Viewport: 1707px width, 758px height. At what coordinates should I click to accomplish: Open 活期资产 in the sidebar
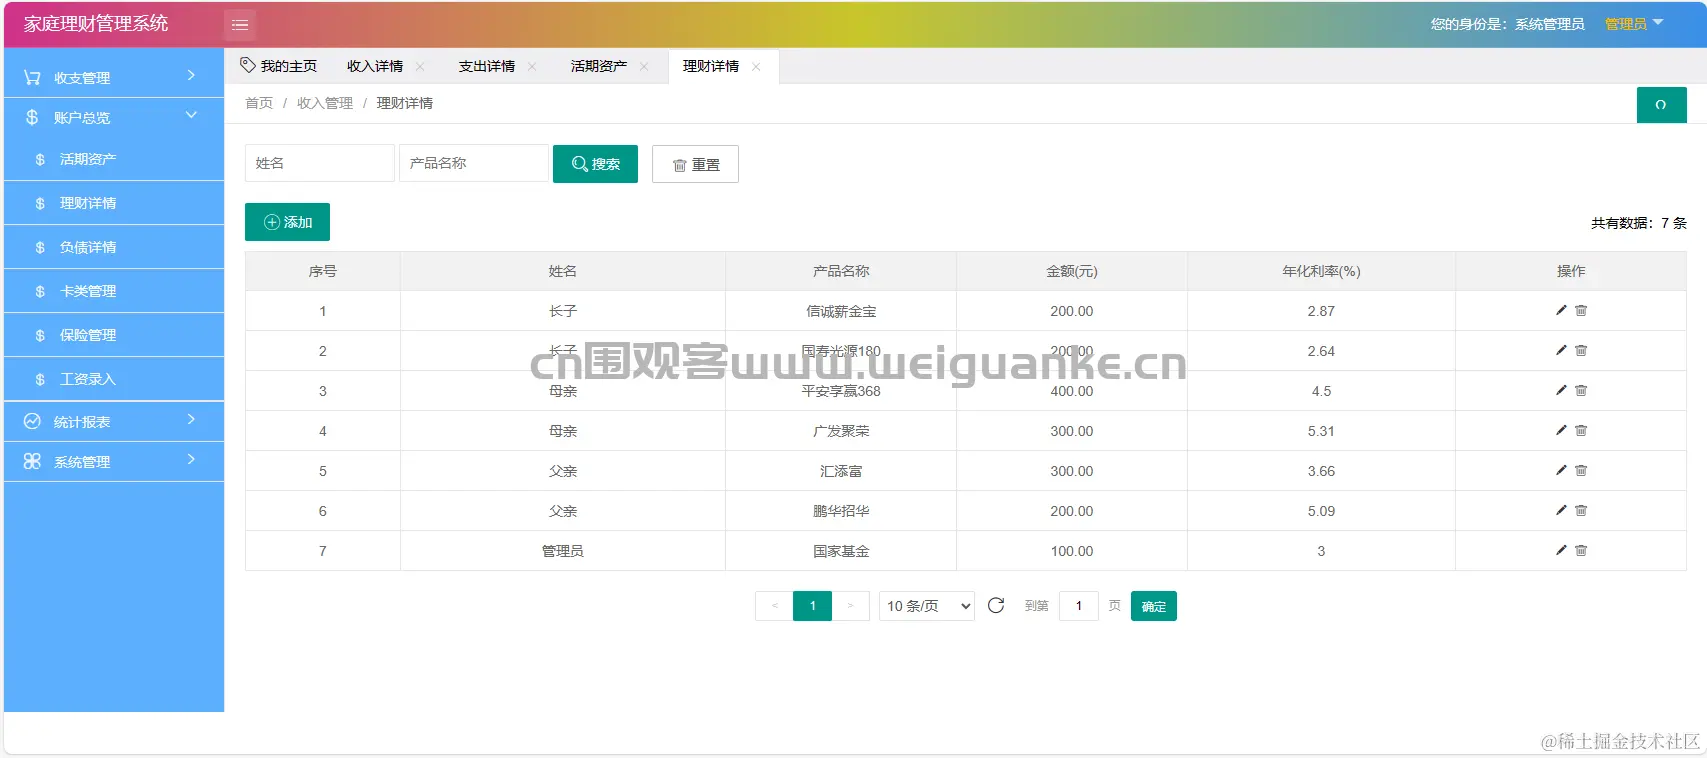[x=114, y=159]
